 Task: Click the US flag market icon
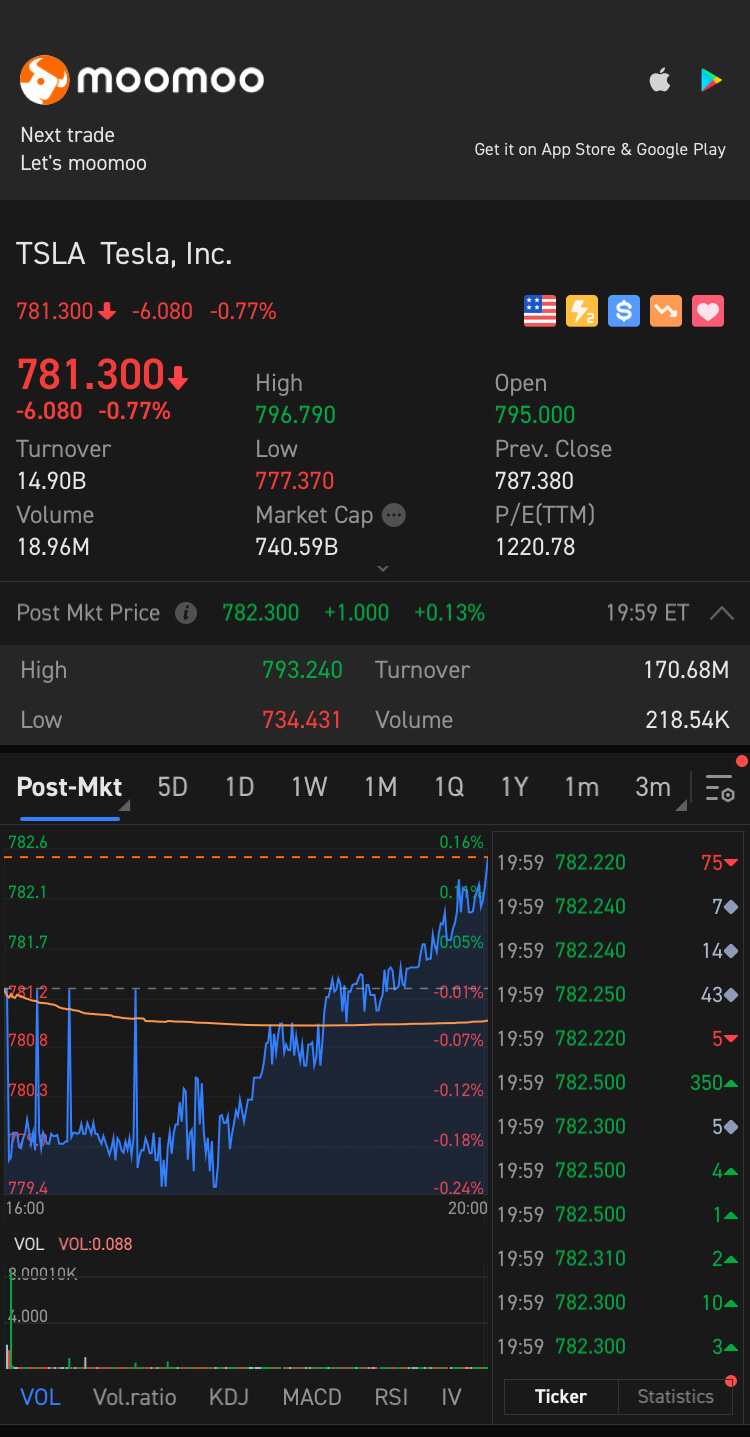pos(540,311)
